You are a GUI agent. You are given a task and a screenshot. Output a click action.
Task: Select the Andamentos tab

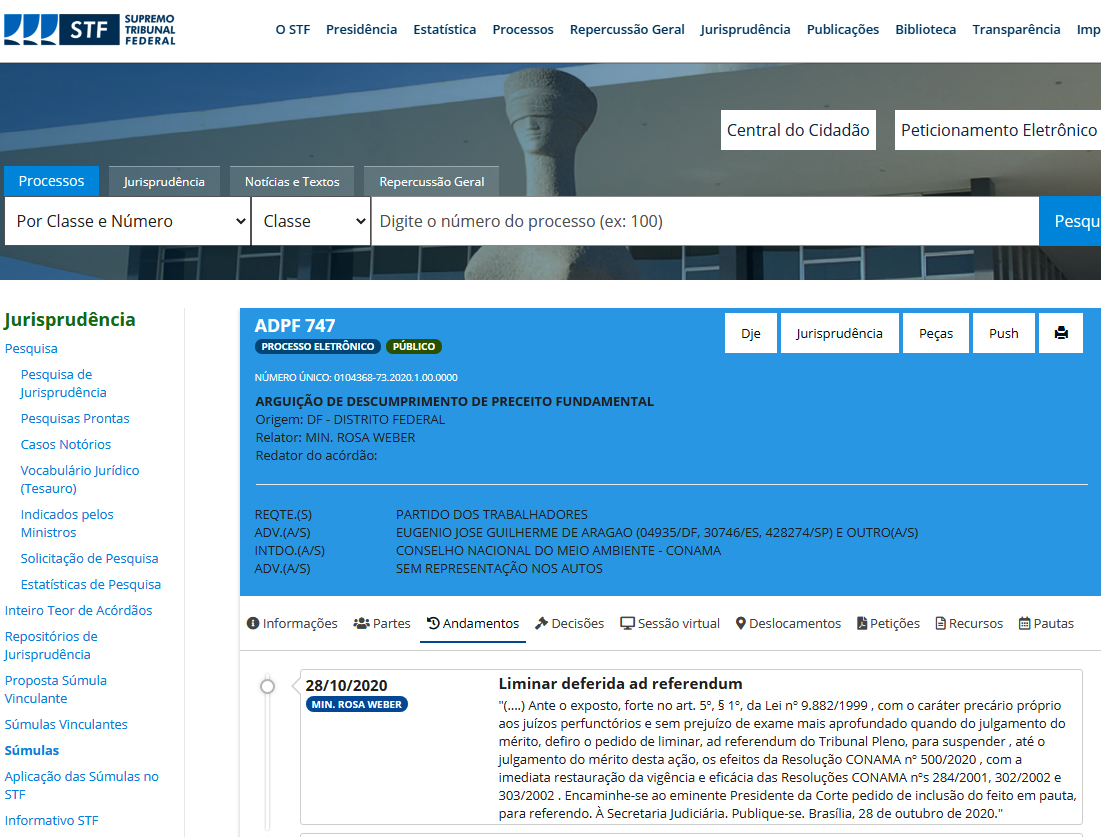[473, 624]
